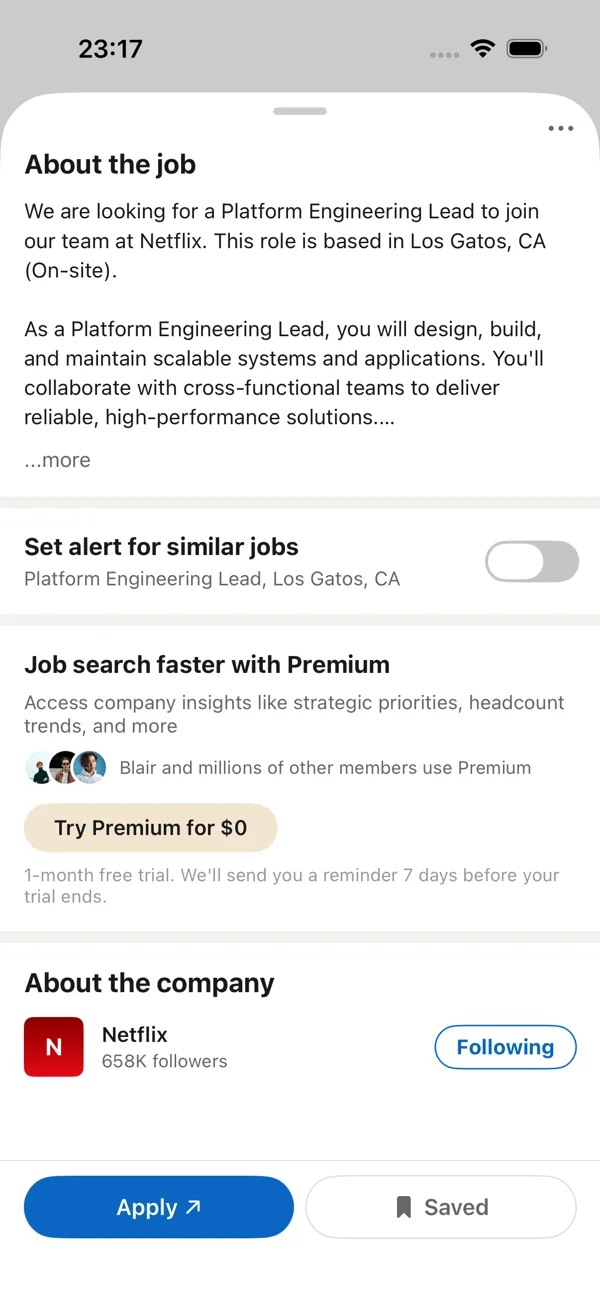Tap the Premium members avatar group
Image resolution: width=600 pixels, height=1304 pixels.
tap(66, 768)
